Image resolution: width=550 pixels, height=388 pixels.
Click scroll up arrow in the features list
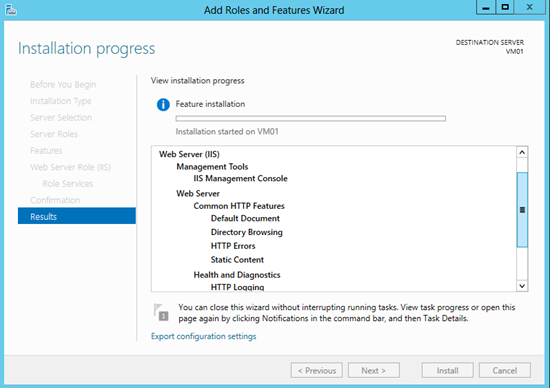click(x=522, y=152)
